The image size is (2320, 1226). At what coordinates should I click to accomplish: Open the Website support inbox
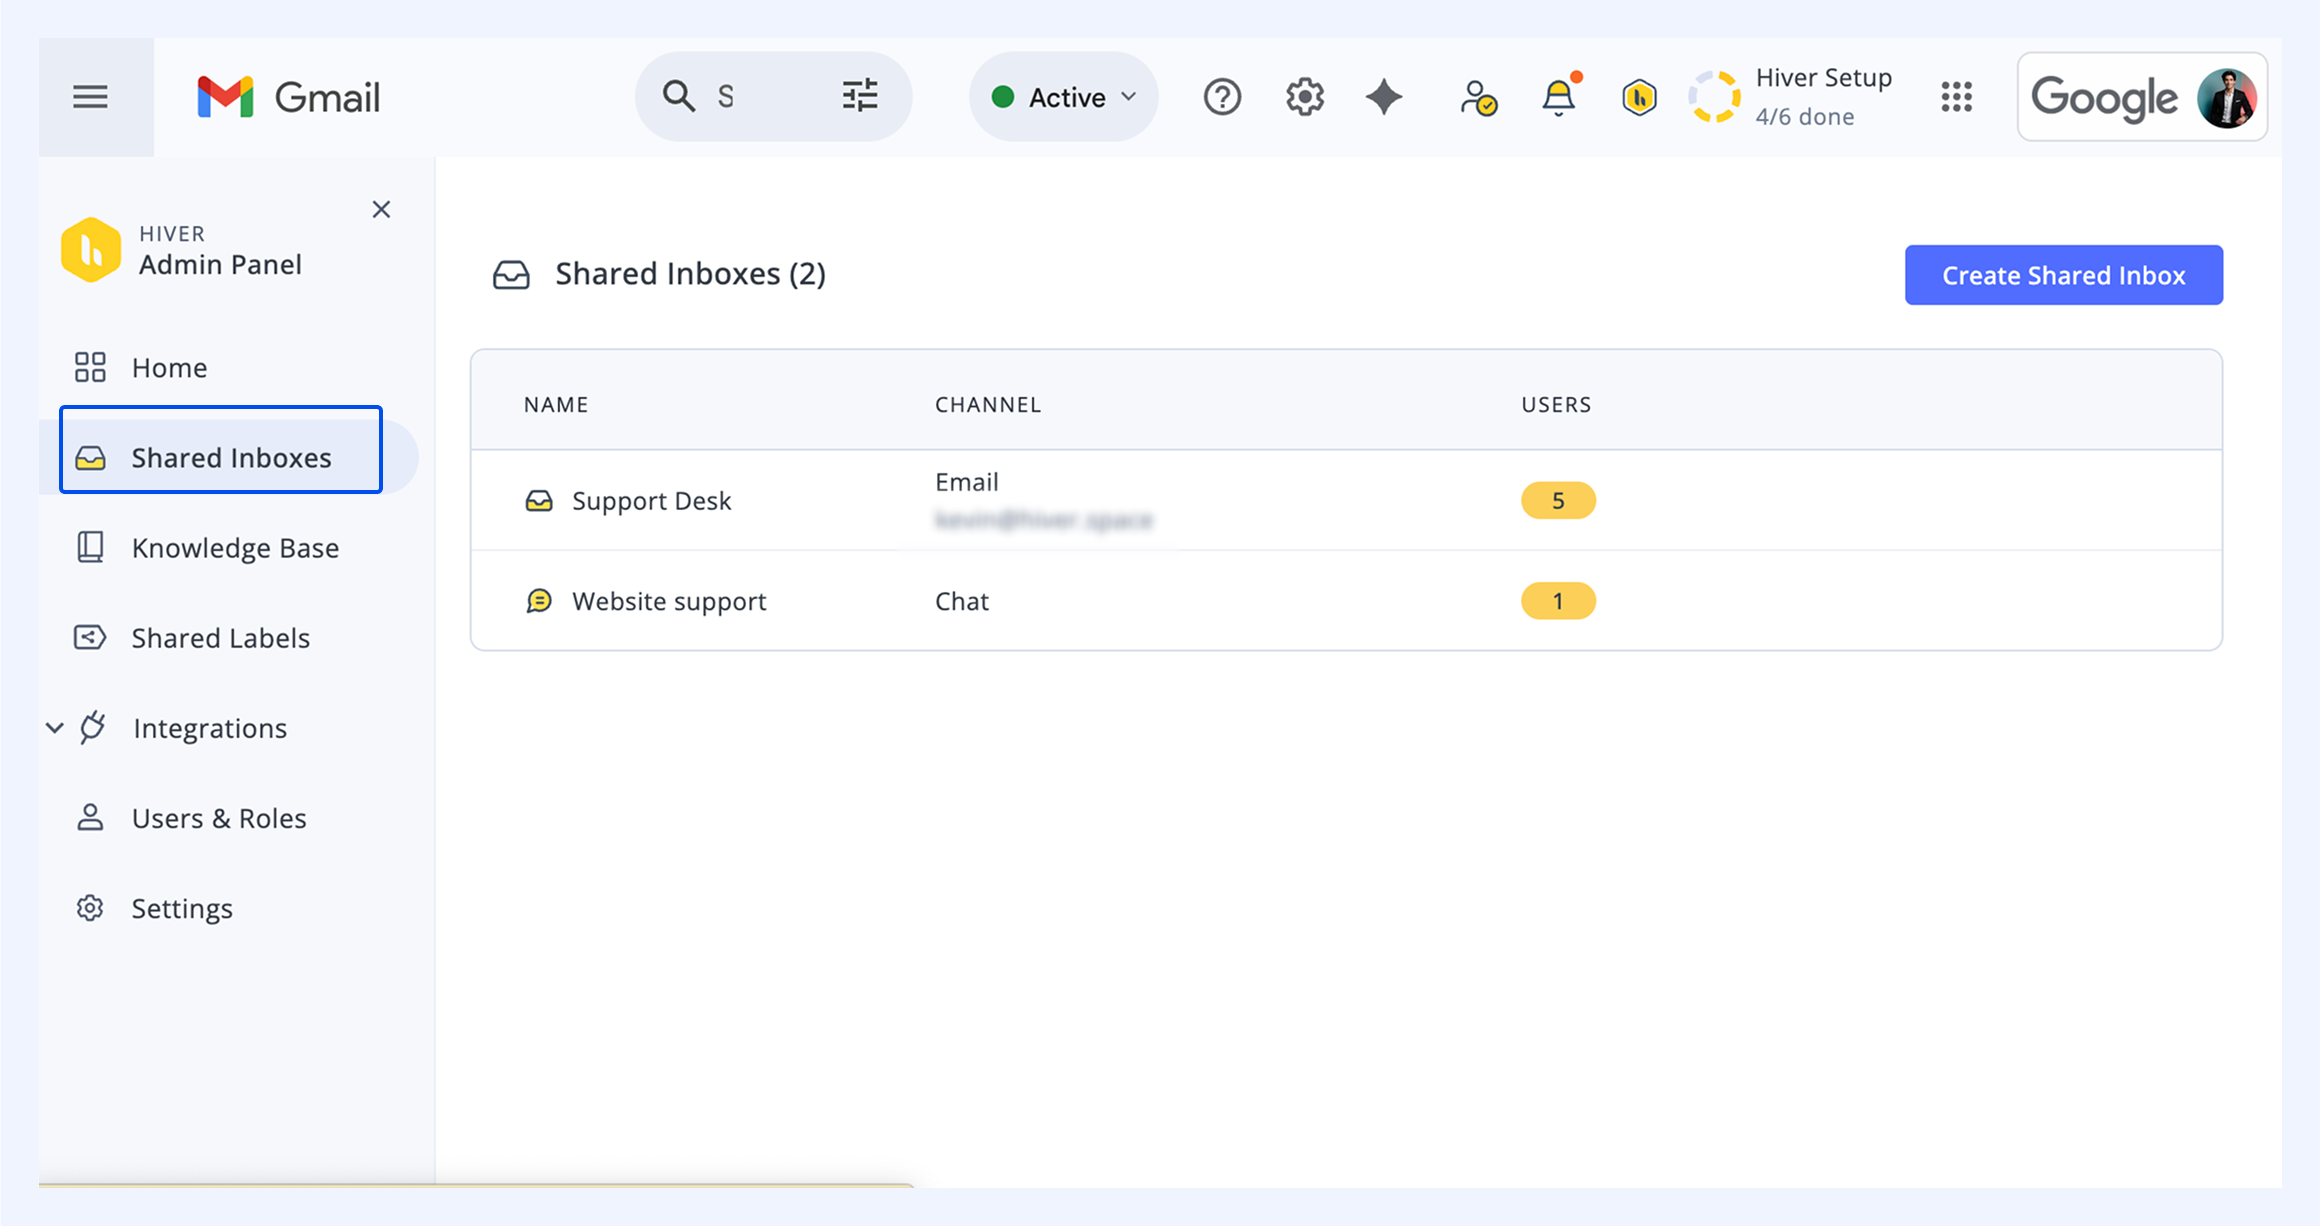pyautogui.click(x=669, y=601)
